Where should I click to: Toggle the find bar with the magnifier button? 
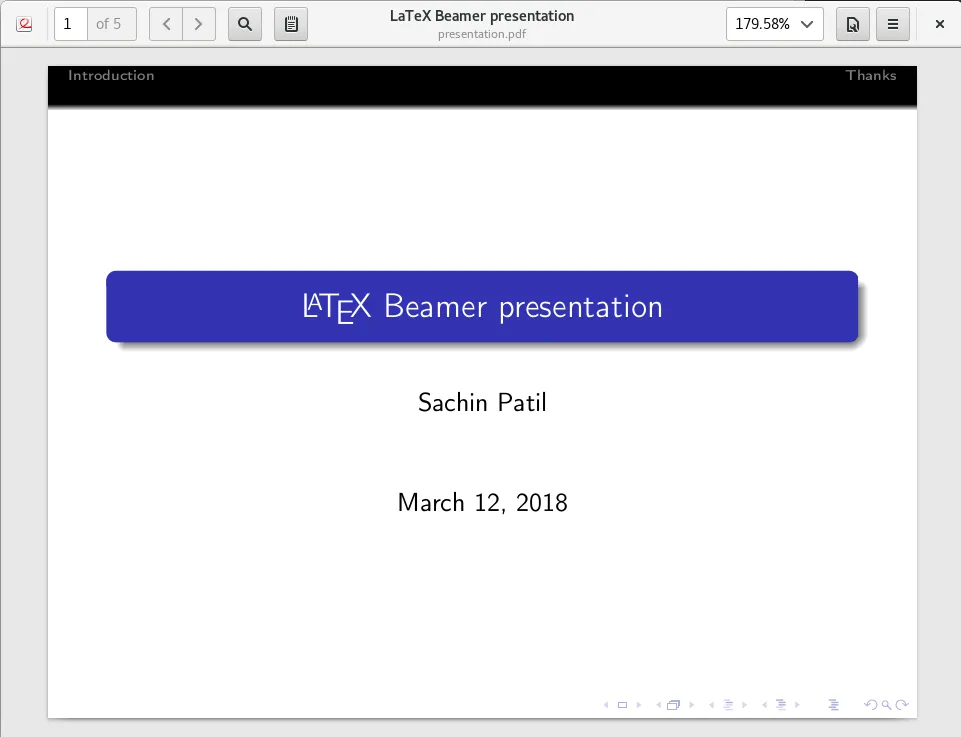pyautogui.click(x=245, y=24)
